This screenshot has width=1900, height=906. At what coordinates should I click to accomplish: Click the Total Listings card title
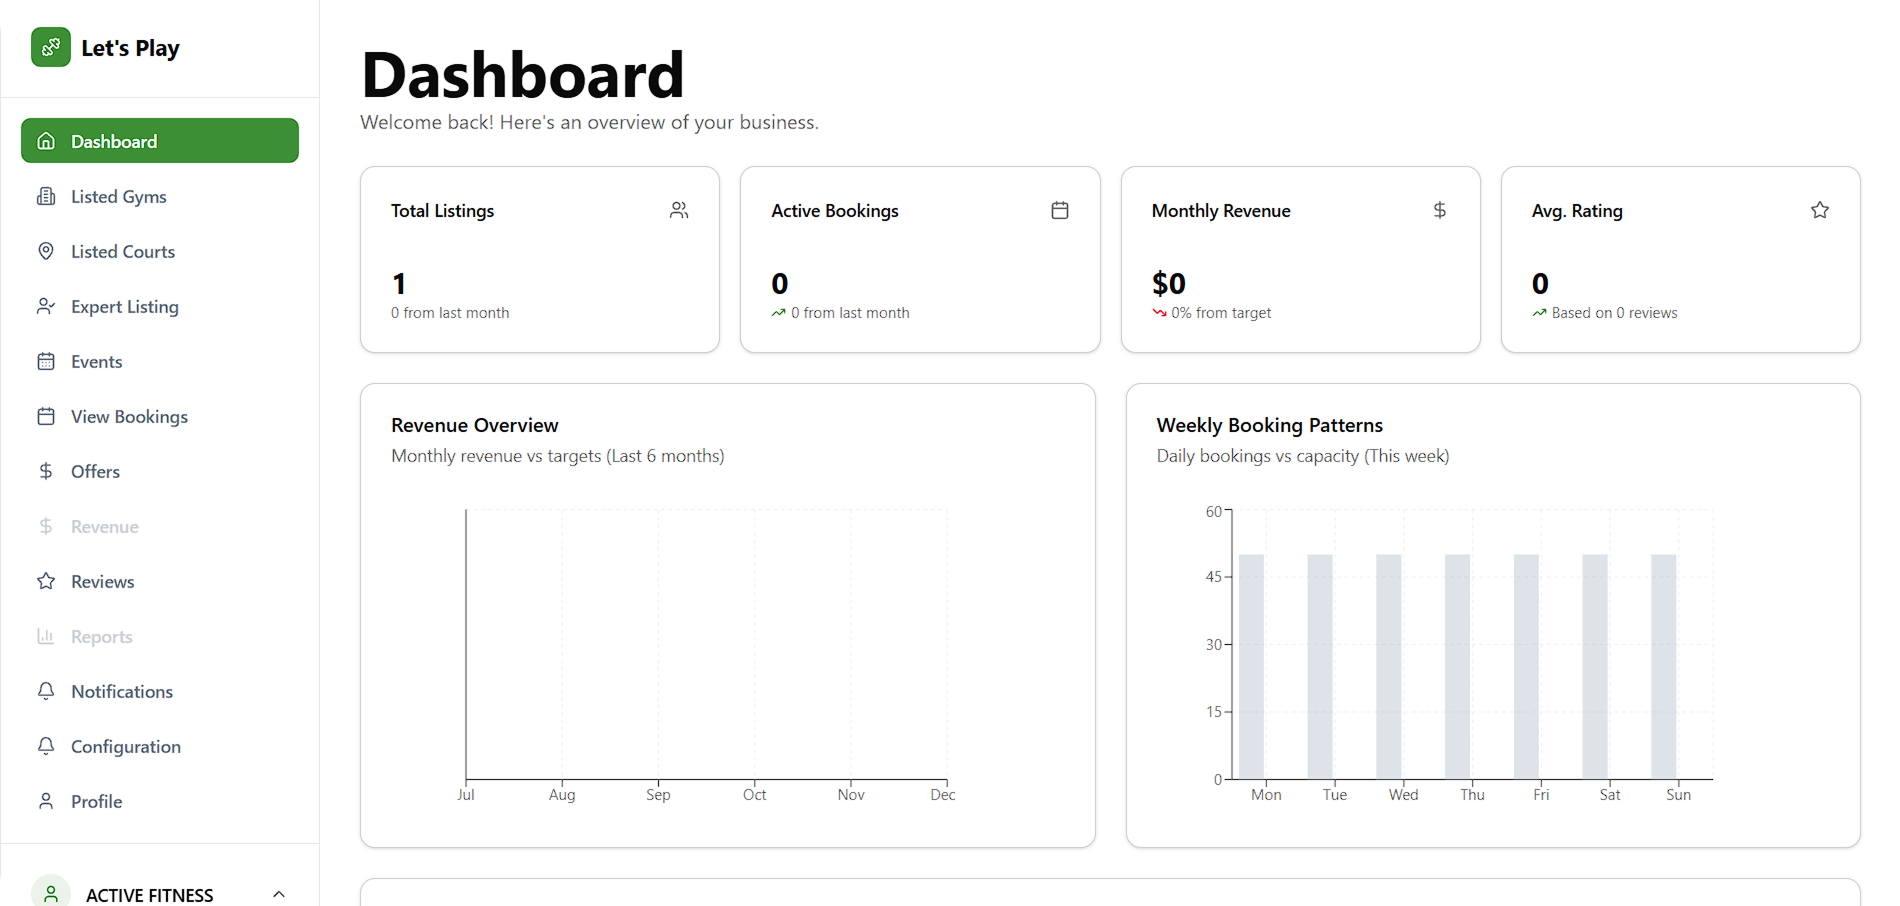(443, 211)
